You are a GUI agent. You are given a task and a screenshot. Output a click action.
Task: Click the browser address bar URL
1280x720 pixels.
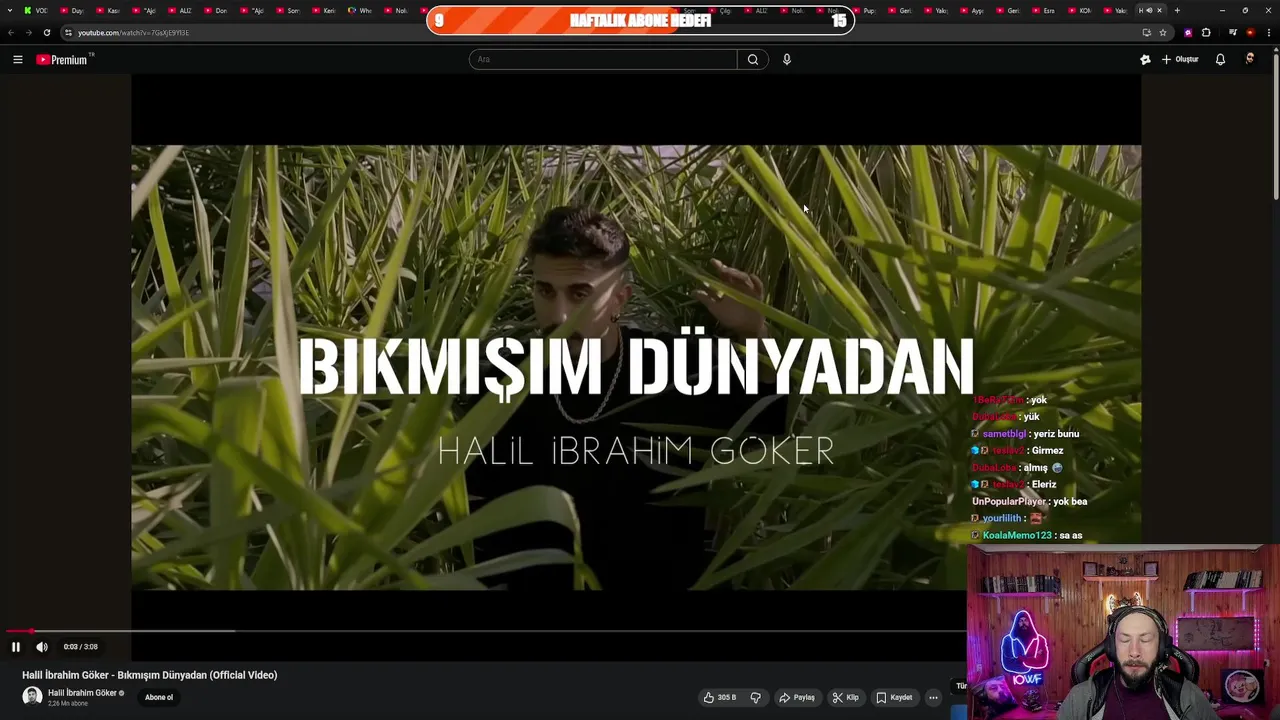point(133,32)
